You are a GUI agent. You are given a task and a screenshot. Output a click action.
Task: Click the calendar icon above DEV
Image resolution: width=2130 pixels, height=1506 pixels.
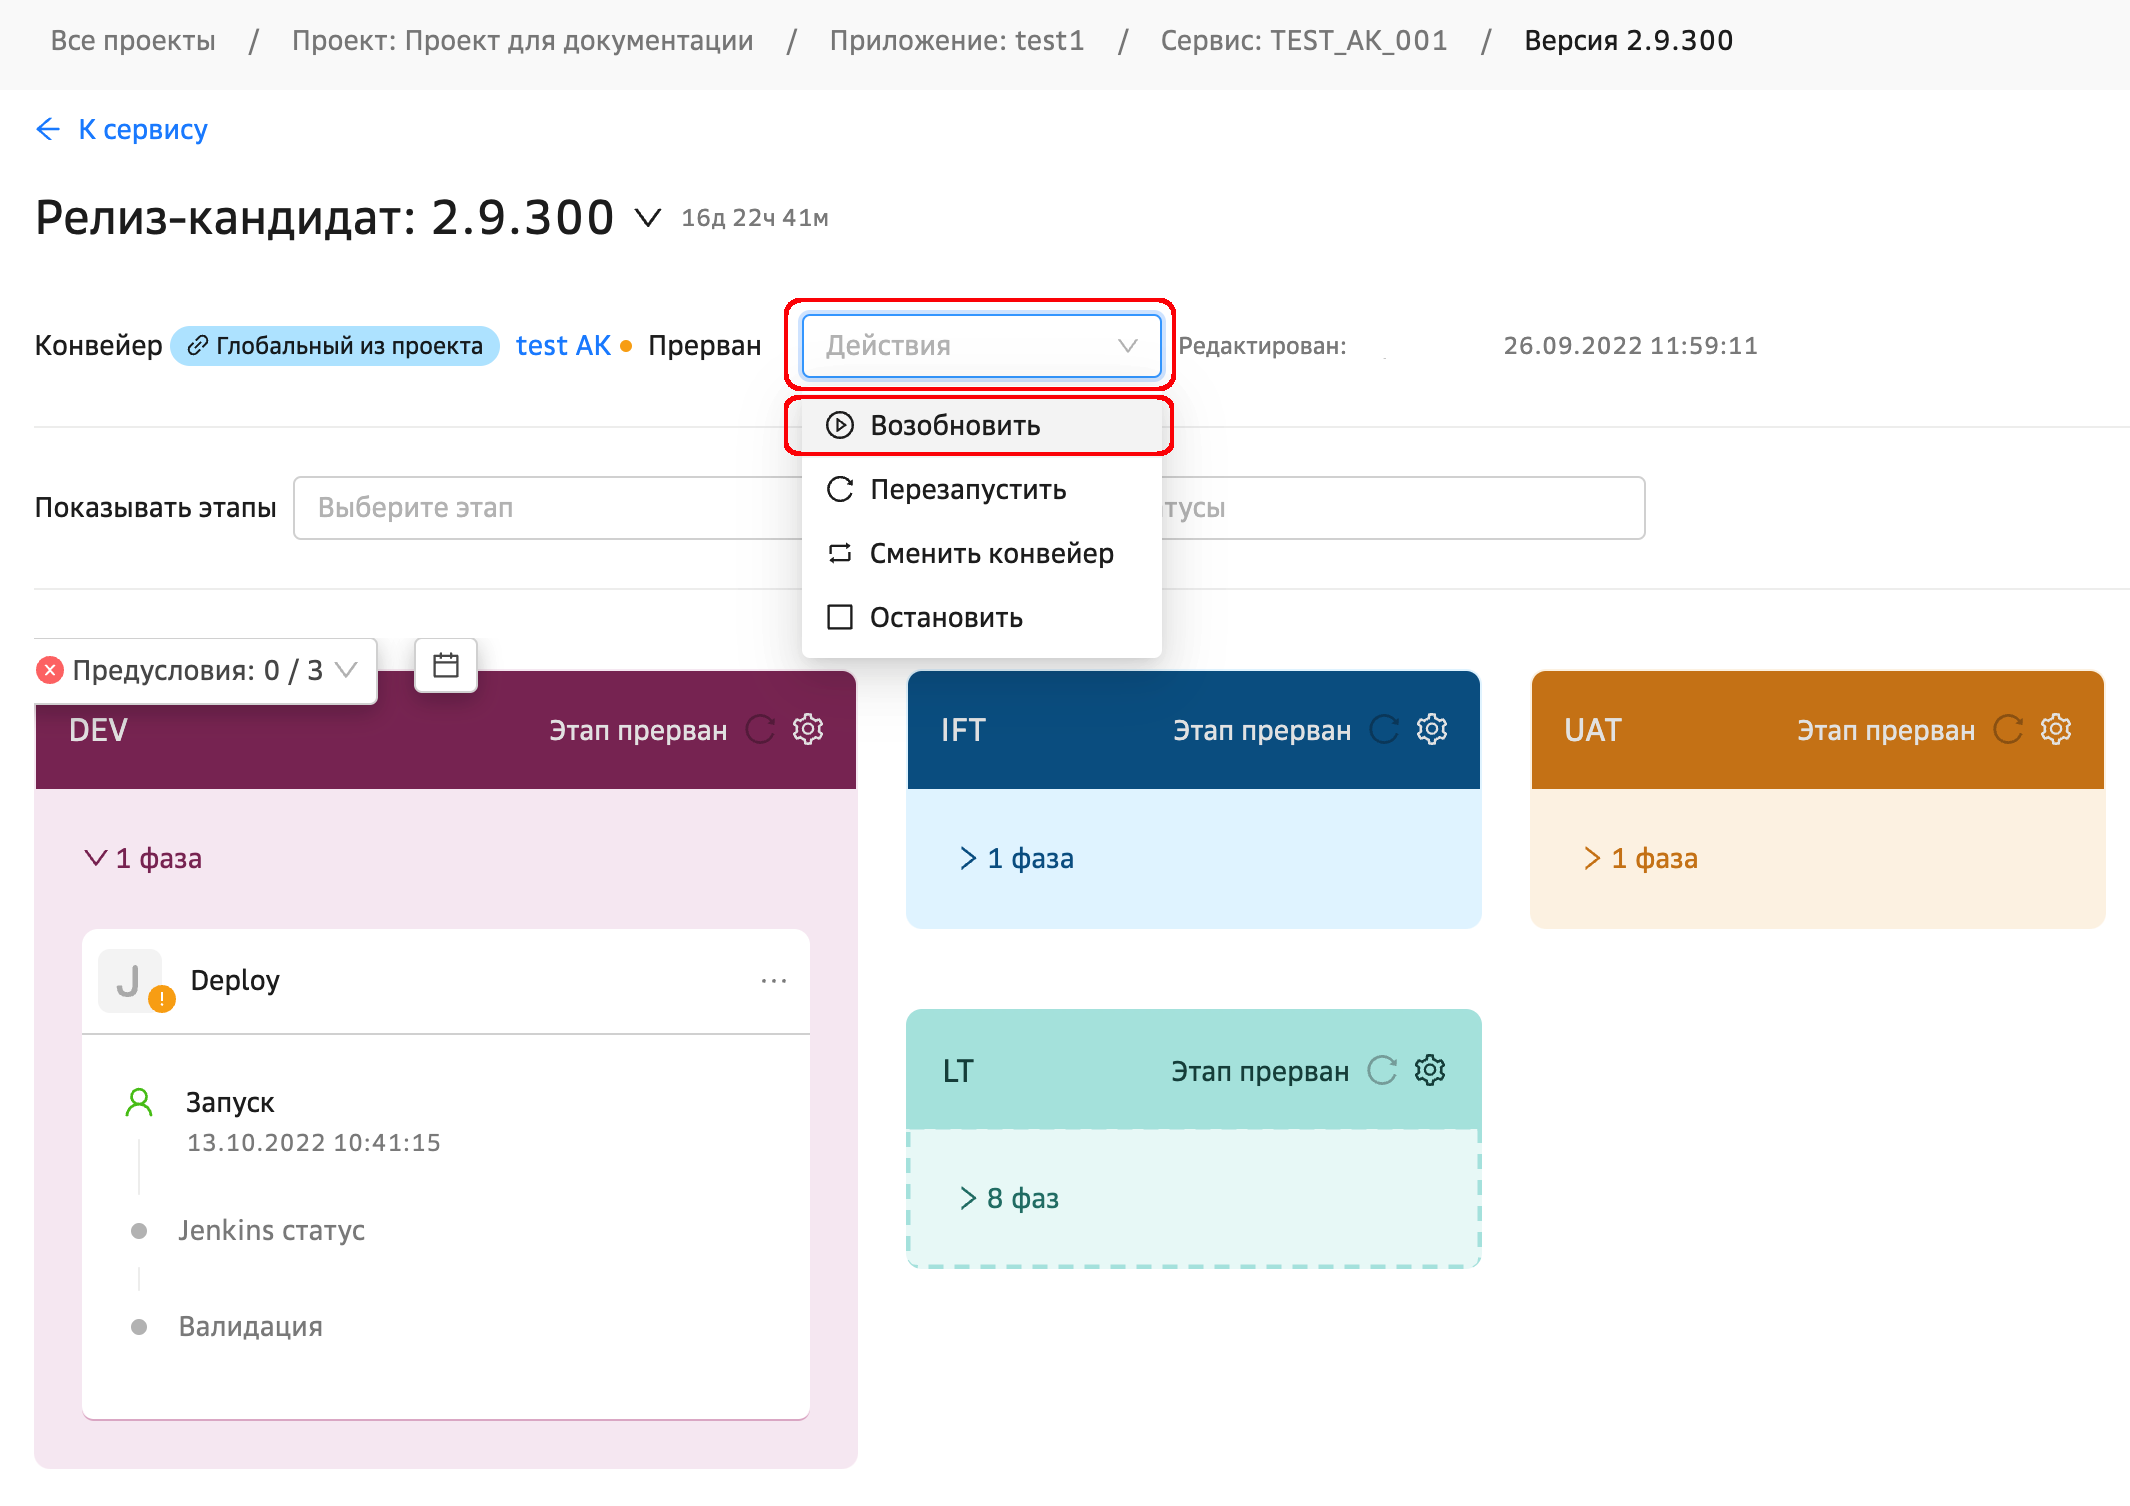click(x=446, y=665)
